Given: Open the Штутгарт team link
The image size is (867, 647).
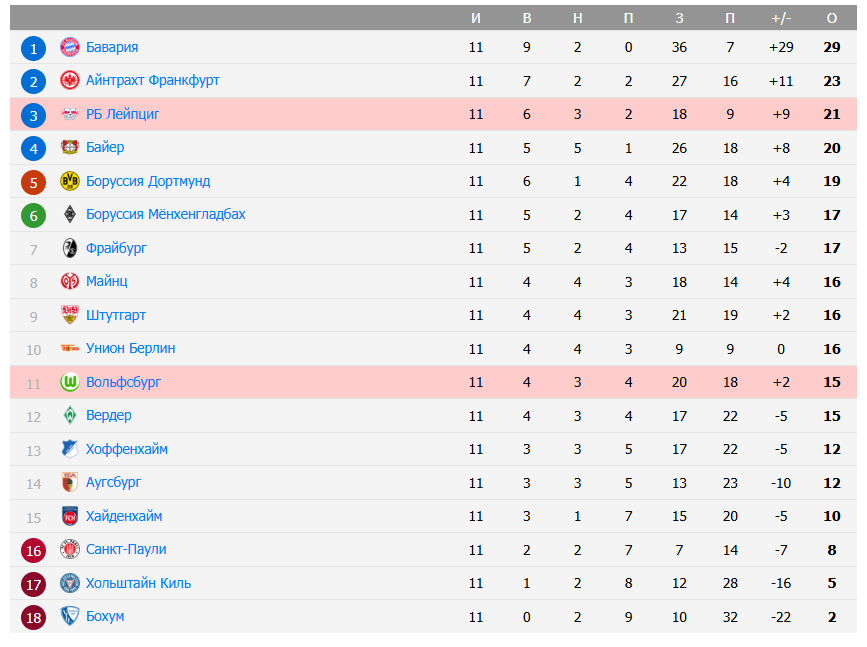Looking at the screenshot, I should point(116,315).
